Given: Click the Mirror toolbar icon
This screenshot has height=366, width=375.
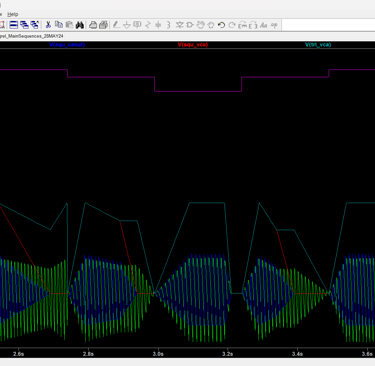Looking at the screenshot, I should click(253, 25).
